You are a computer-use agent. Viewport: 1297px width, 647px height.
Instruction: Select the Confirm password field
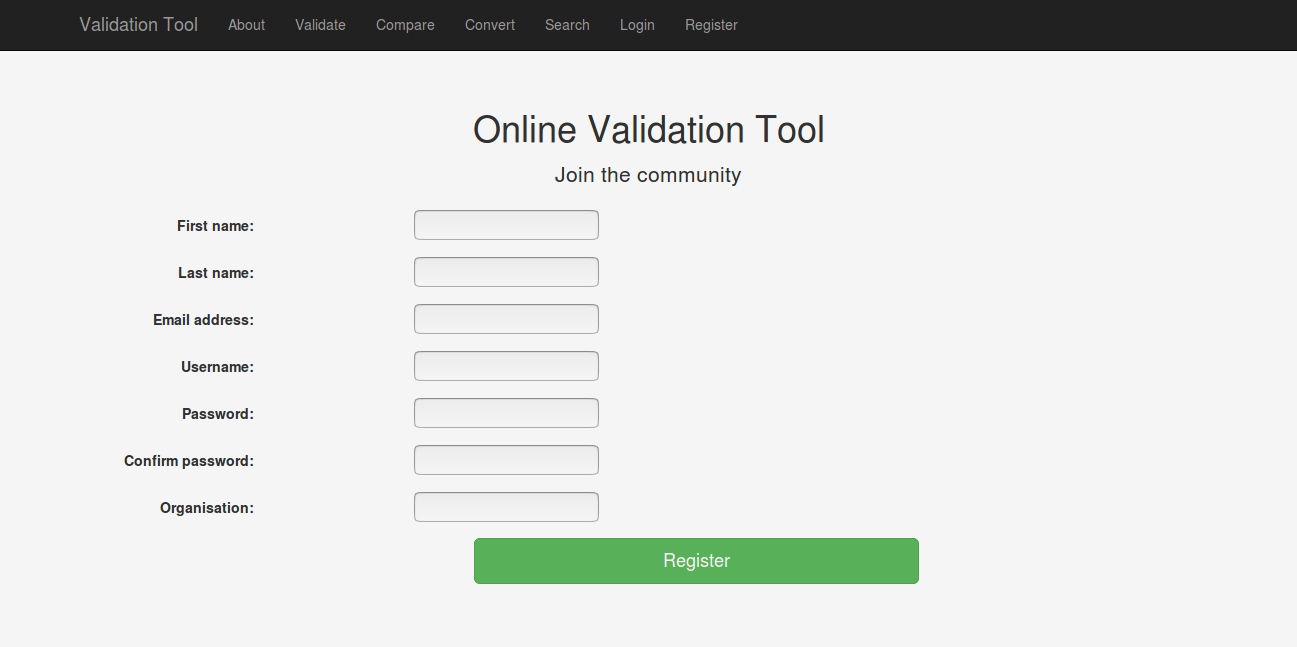pos(506,460)
